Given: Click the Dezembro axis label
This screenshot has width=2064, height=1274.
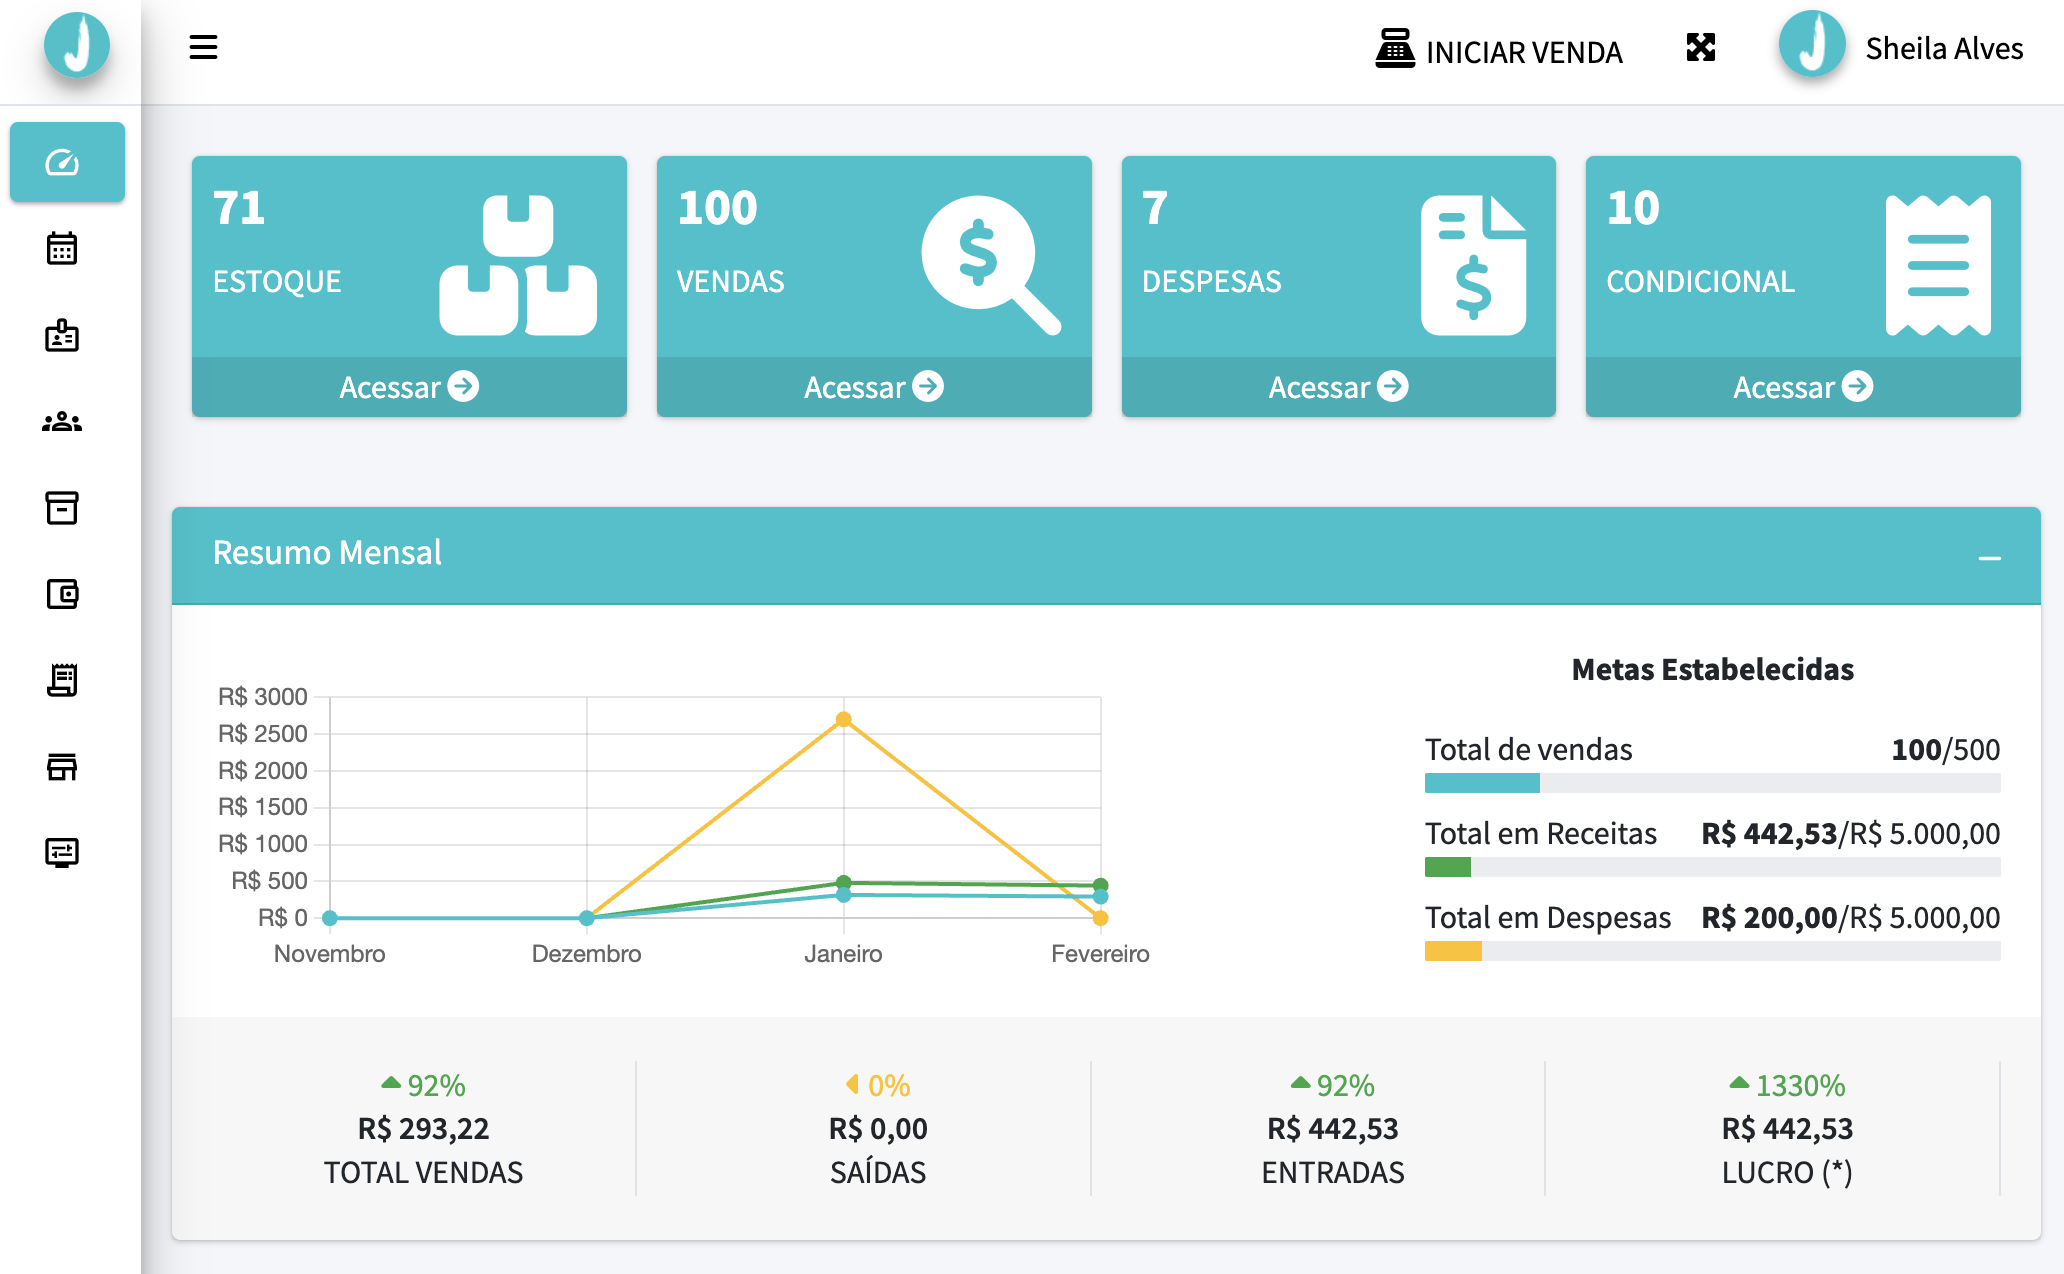Looking at the screenshot, I should coord(586,954).
